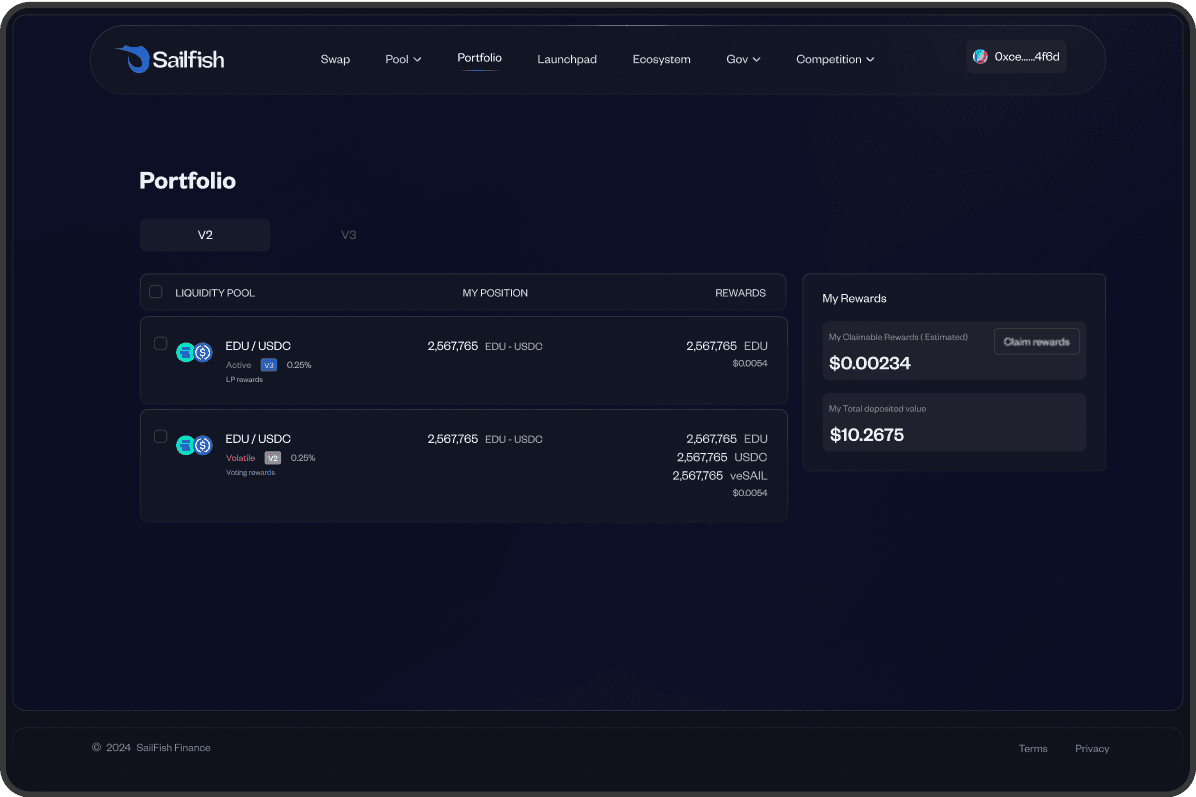Check the Active EDU / USDC pool checkbox
This screenshot has width=1196, height=797.
pyautogui.click(x=160, y=344)
